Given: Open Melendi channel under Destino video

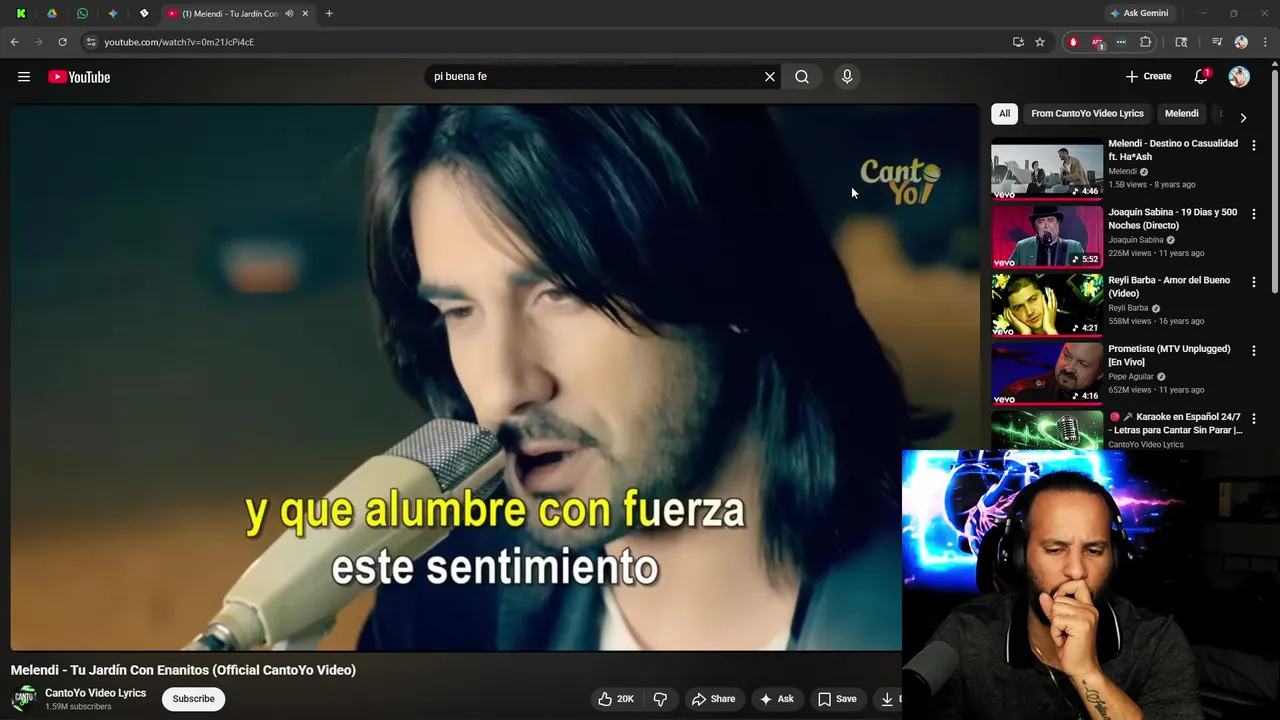Looking at the screenshot, I should [x=1122, y=171].
